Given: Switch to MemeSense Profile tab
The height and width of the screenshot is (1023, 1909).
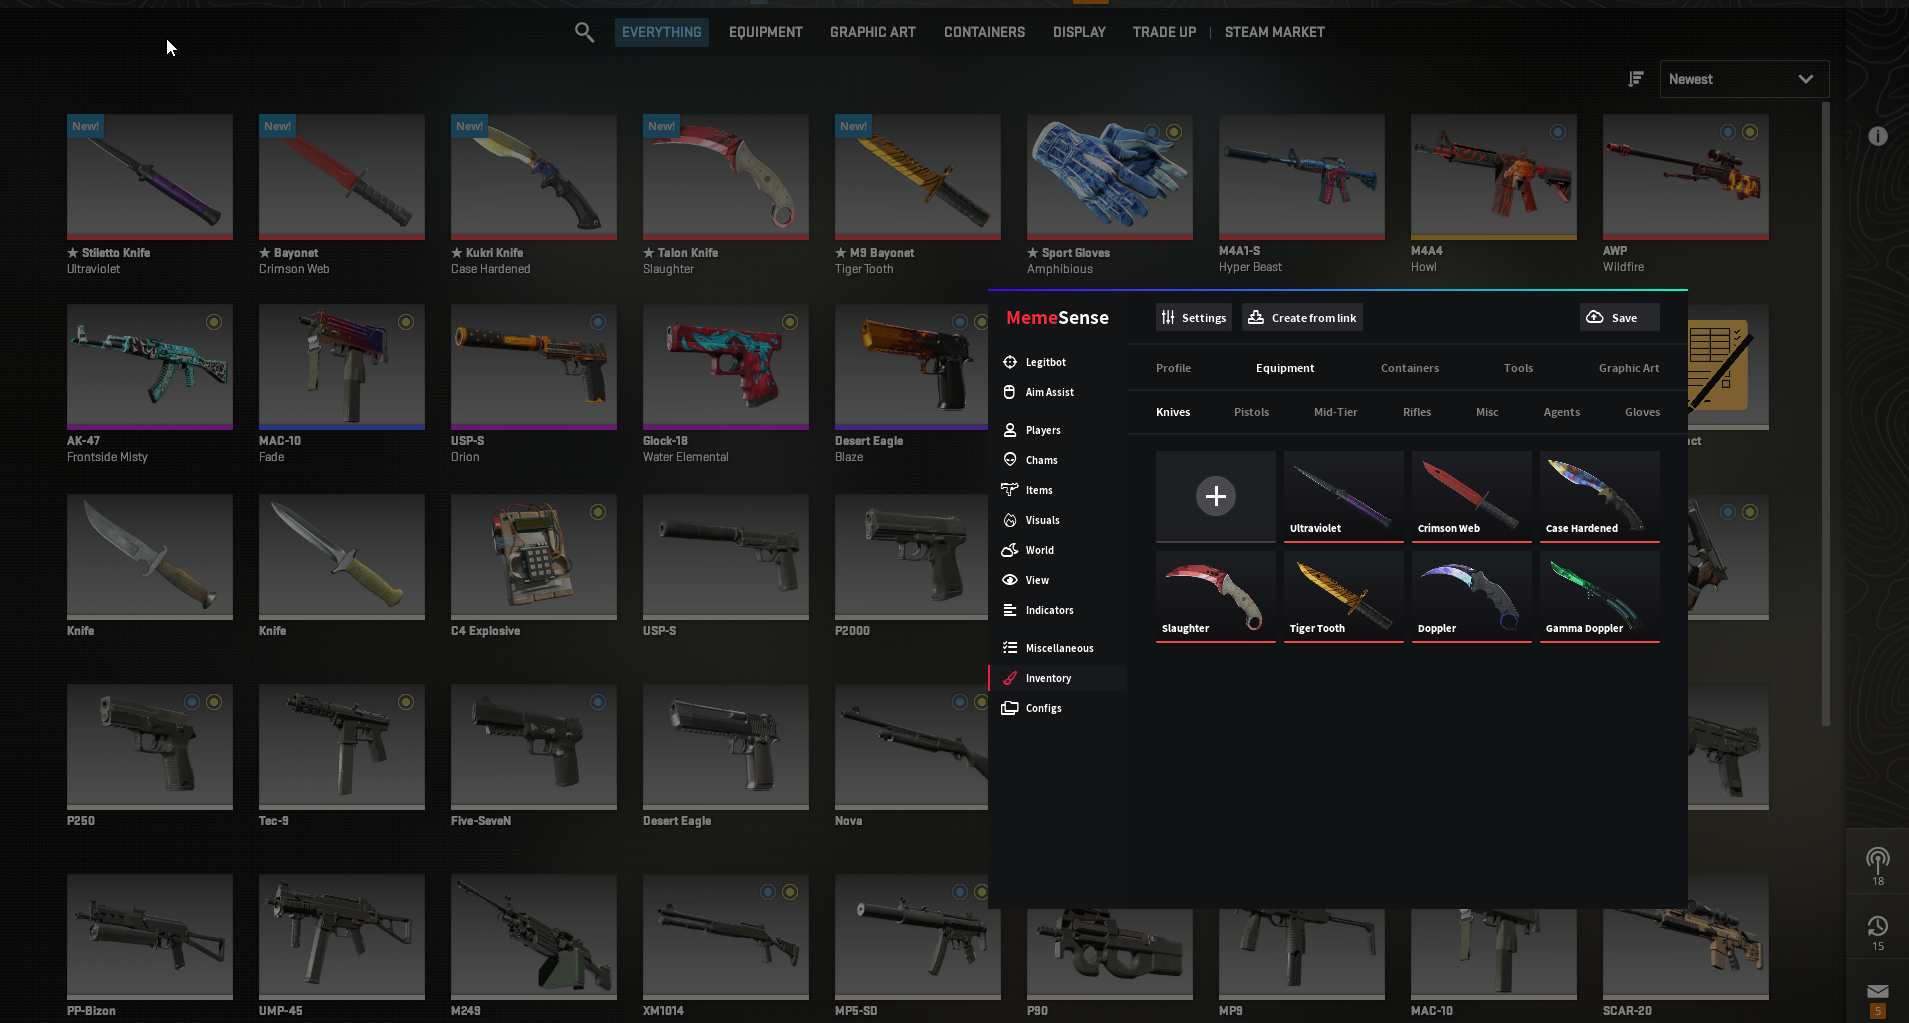Looking at the screenshot, I should point(1173,368).
